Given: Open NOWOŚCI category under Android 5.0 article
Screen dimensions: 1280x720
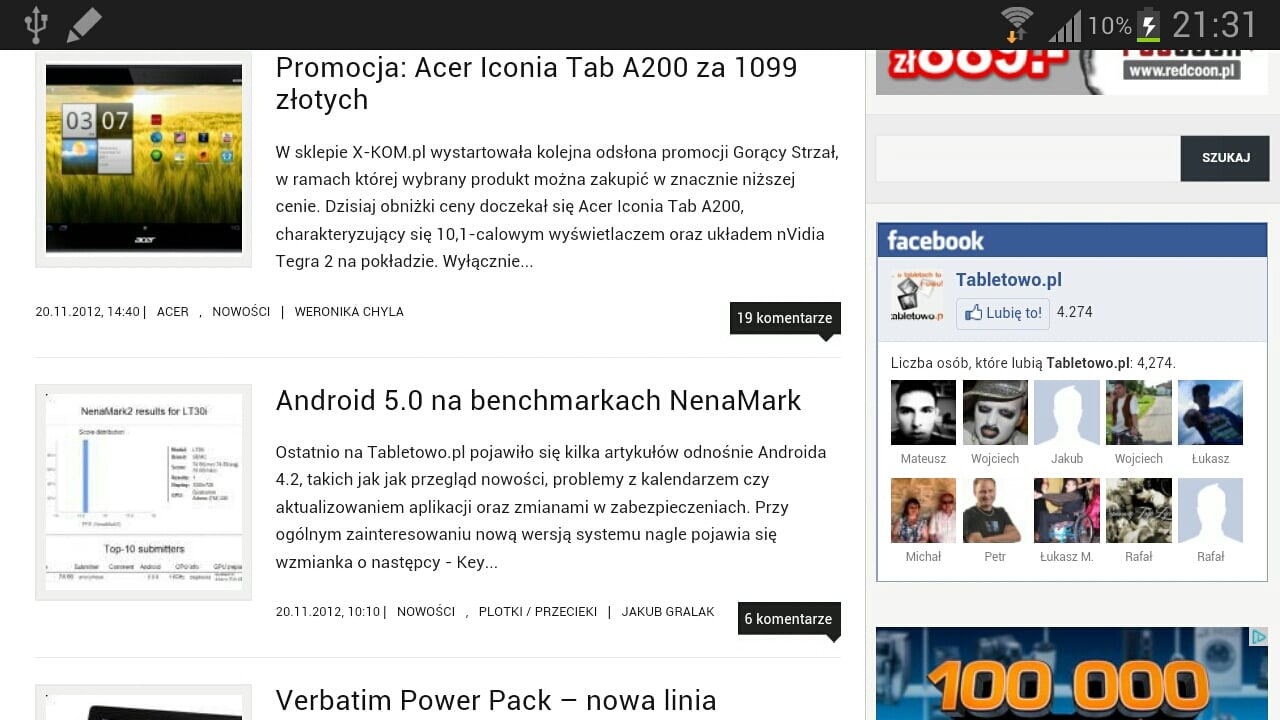Looking at the screenshot, I should 426,612.
